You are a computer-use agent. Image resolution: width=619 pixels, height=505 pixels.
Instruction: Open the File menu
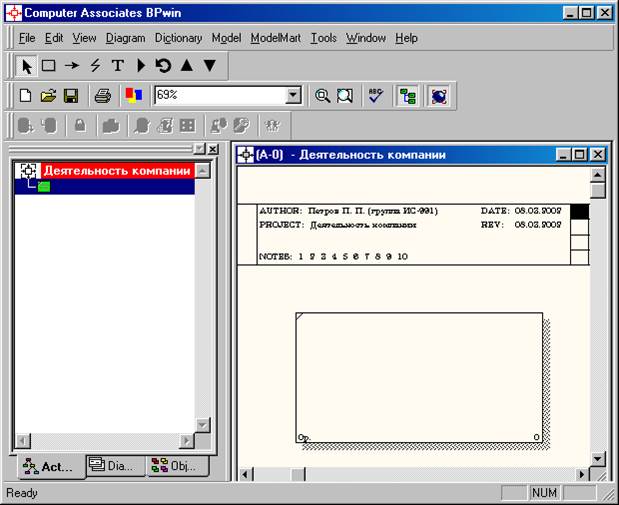pos(27,38)
